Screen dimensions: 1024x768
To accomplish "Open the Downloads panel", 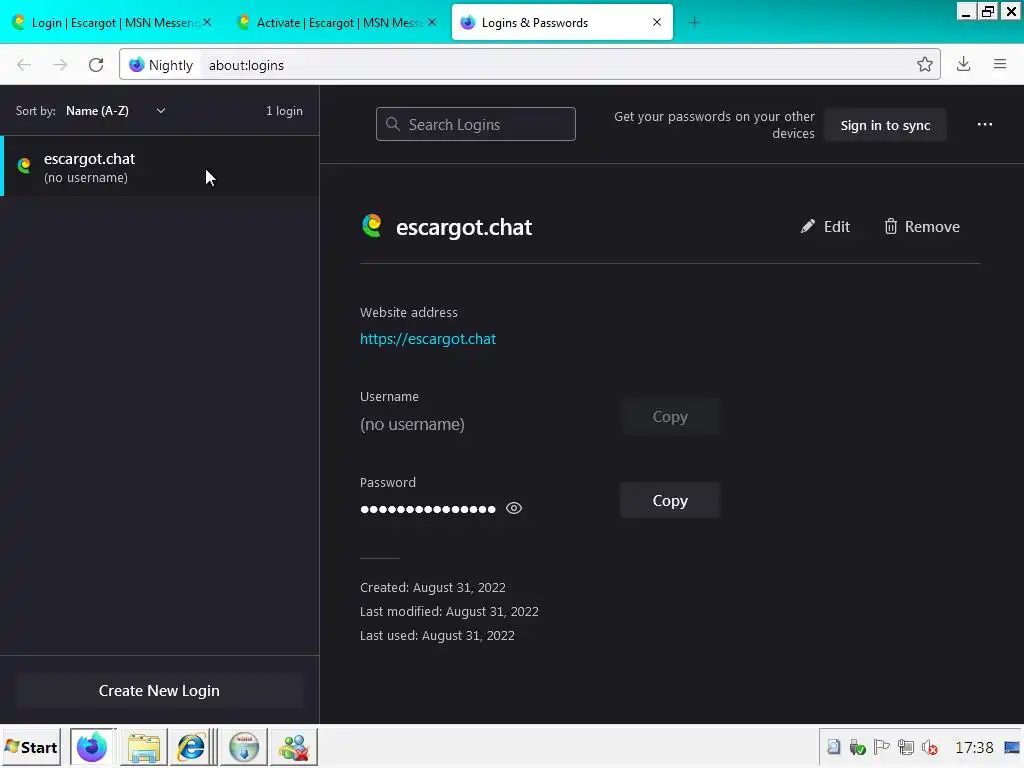I will 963,64.
